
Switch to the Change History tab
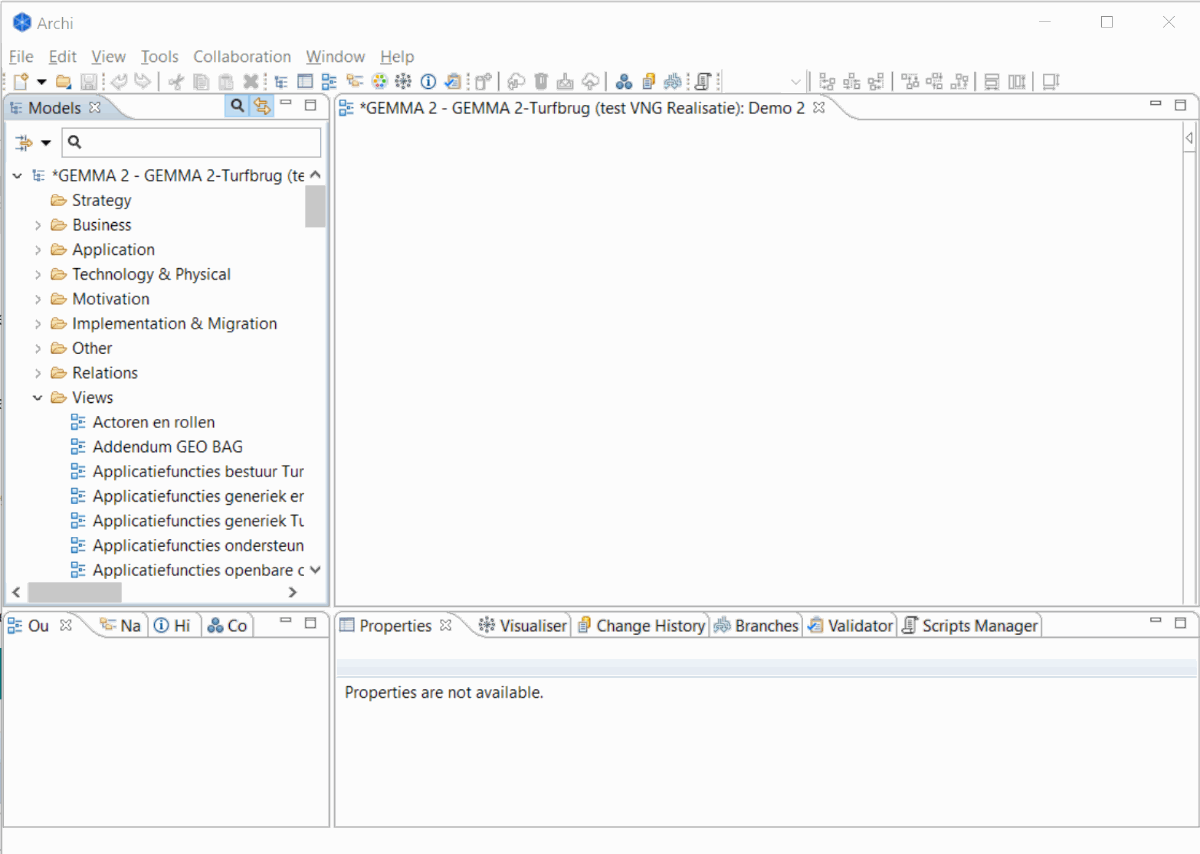(x=641, y=625)
